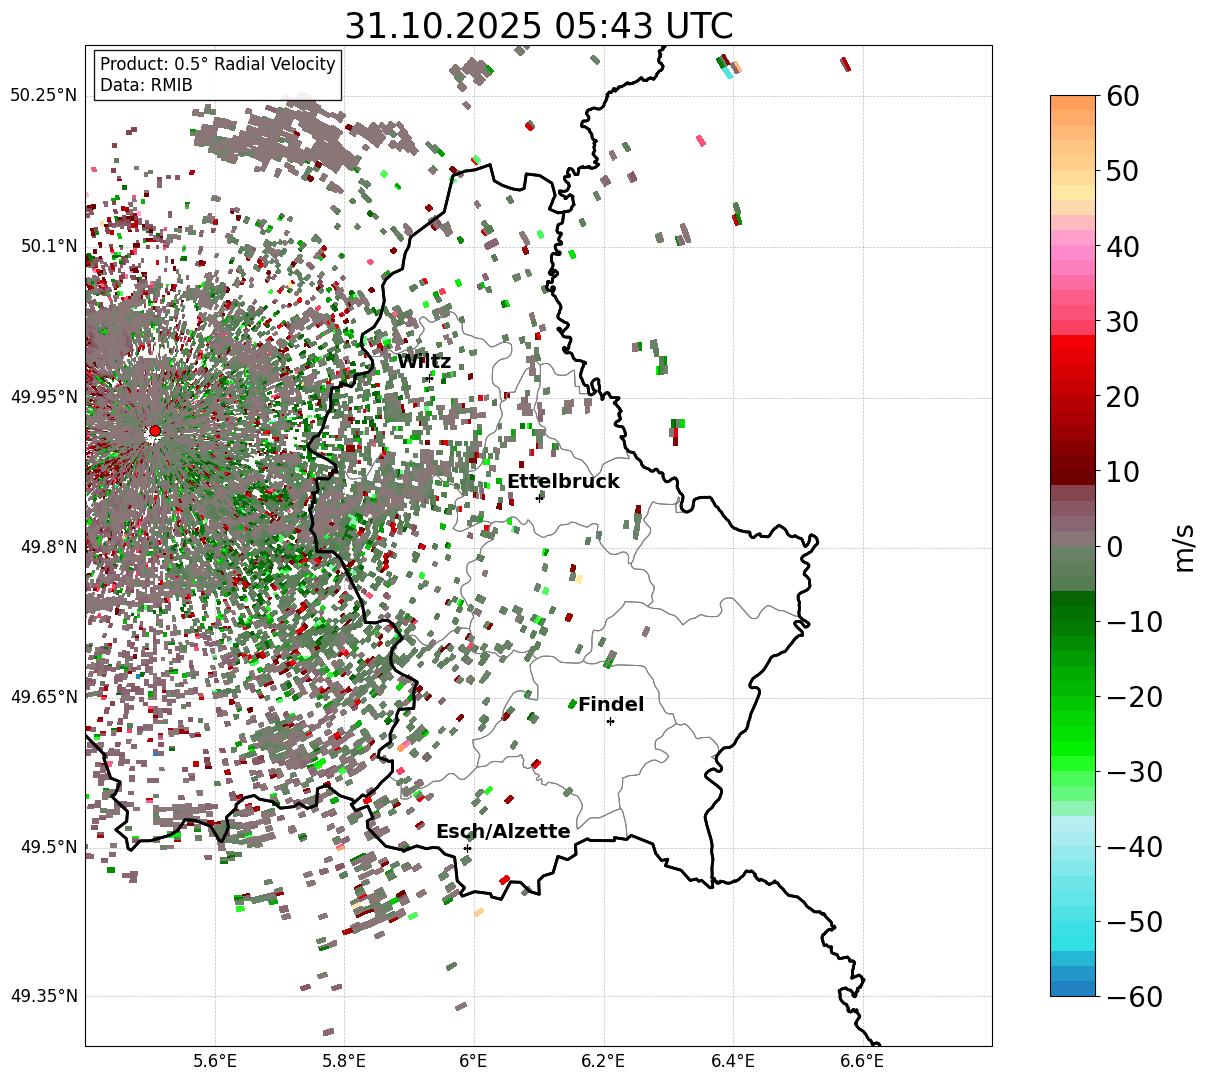Click the colorbar tick label −20

[1135, 697]
